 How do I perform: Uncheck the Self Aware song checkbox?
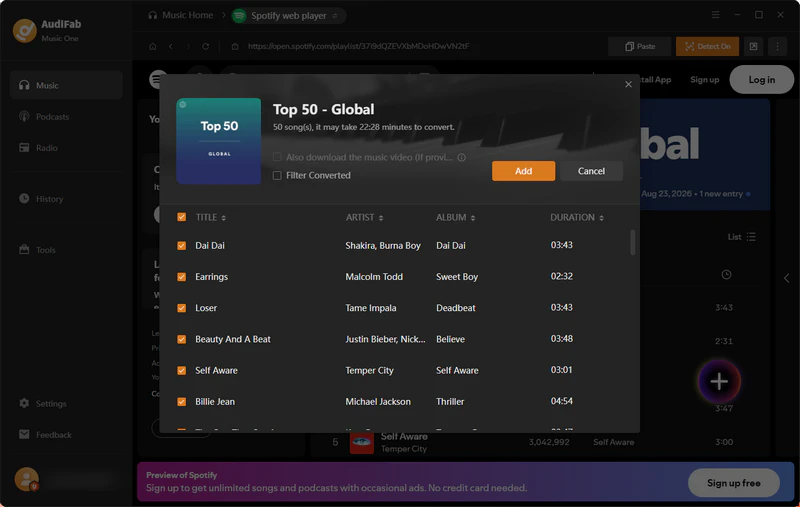(182, 370)
